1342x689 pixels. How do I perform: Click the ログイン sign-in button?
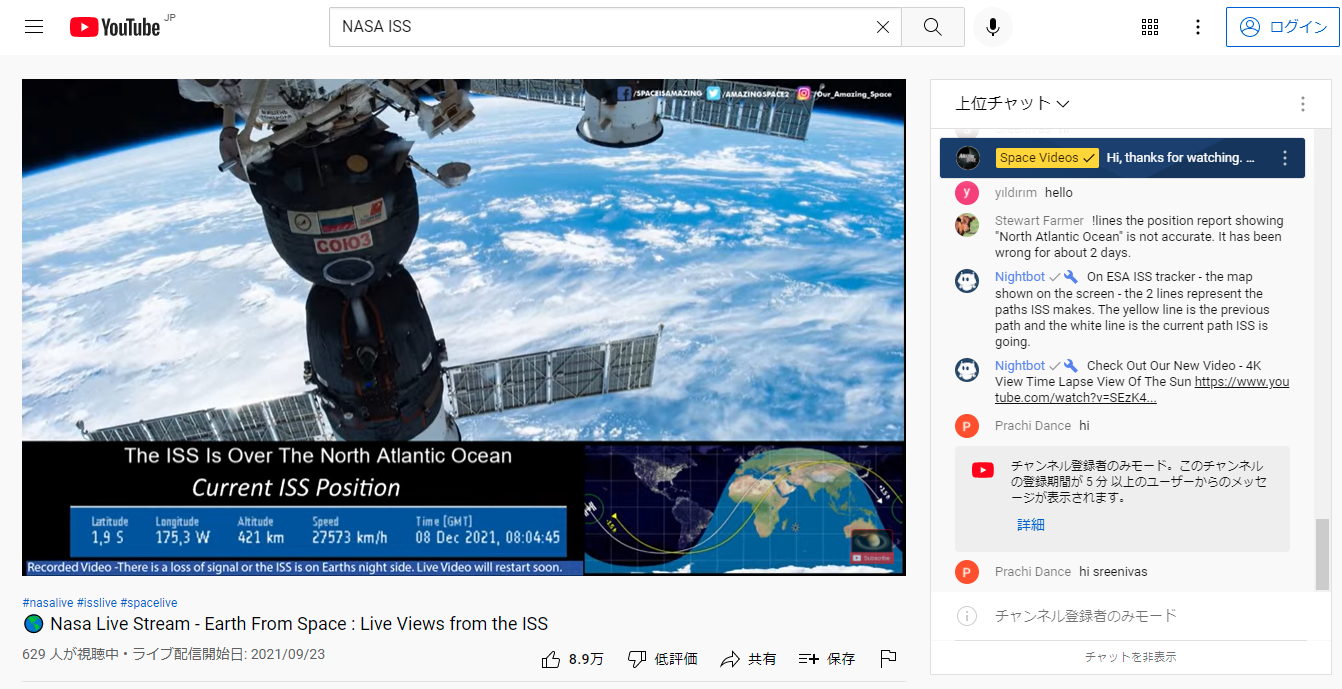[x=1282, y=27]
